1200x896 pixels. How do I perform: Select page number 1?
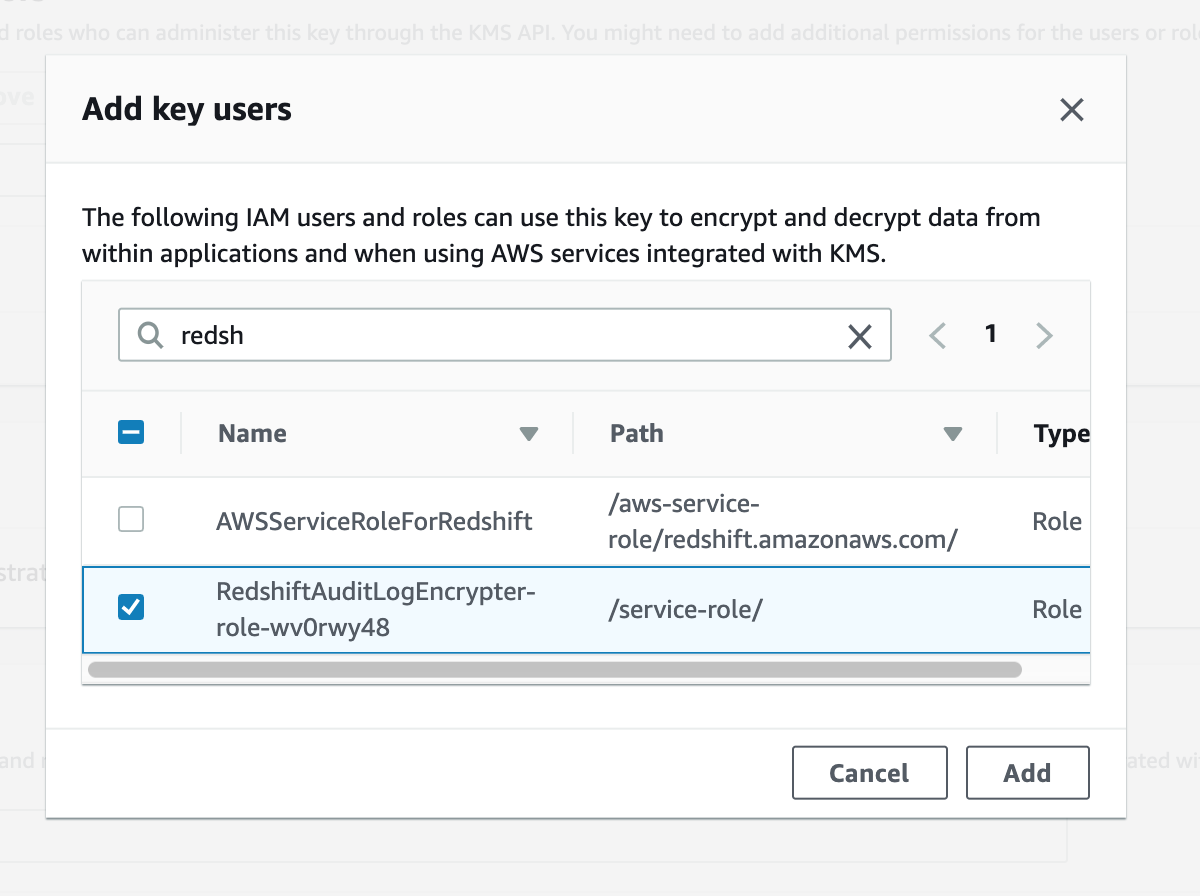coord(990,334)
